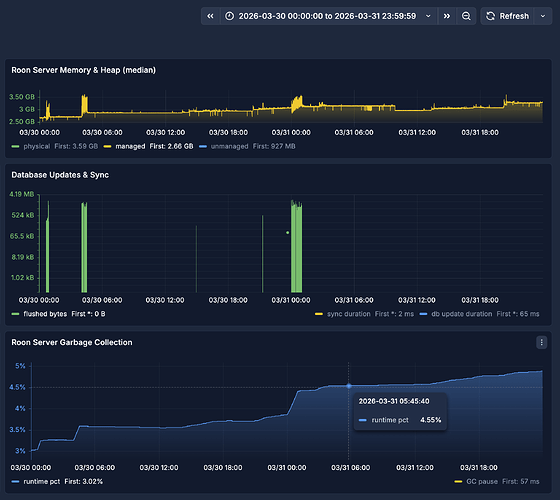Click the First *: 65 ms legend value
This screenshot has height=500, width=560.
(x=518, y=314)
